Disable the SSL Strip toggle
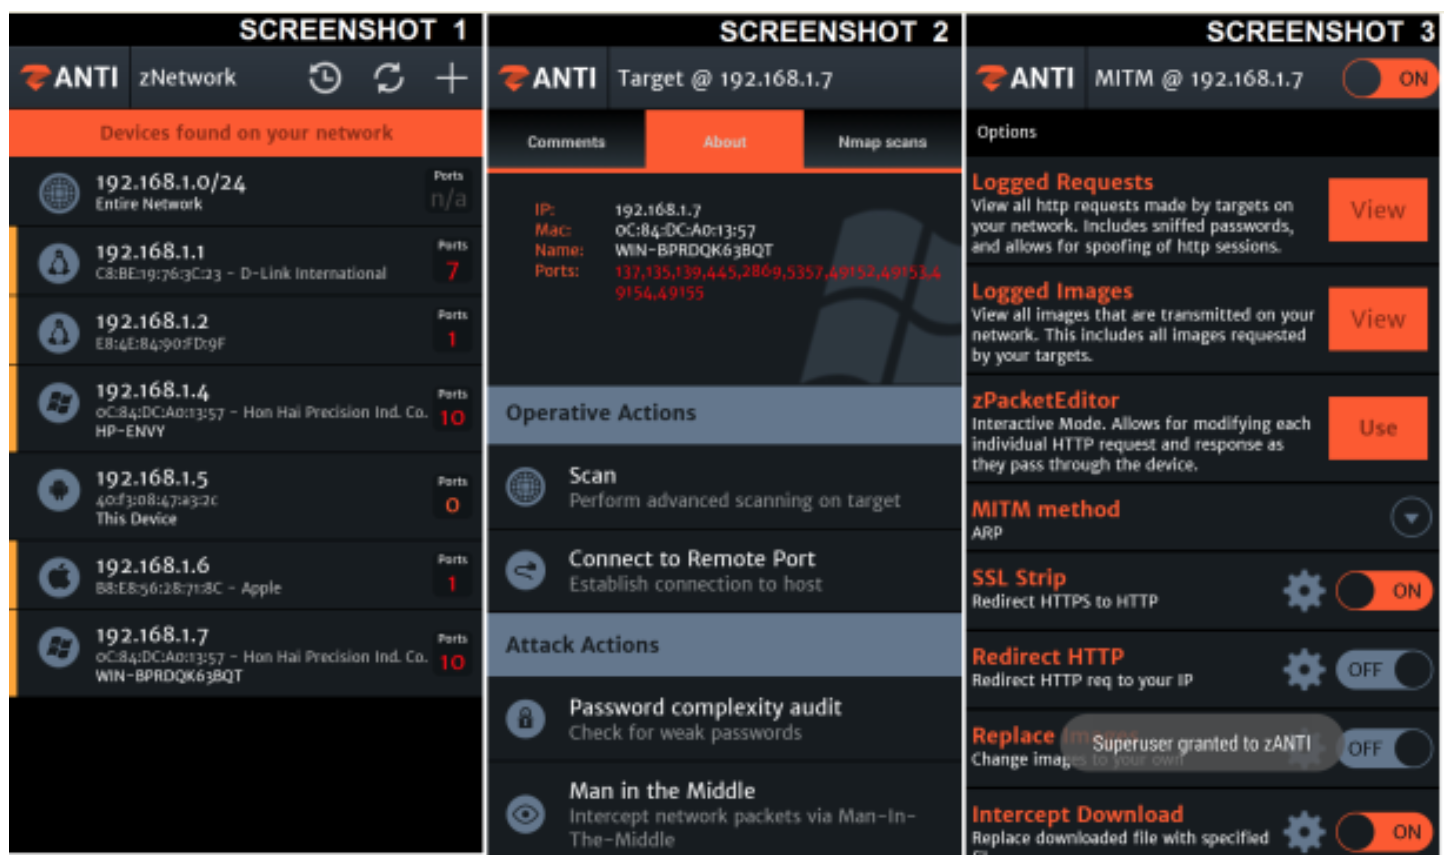 click(x=1385, y=591)
